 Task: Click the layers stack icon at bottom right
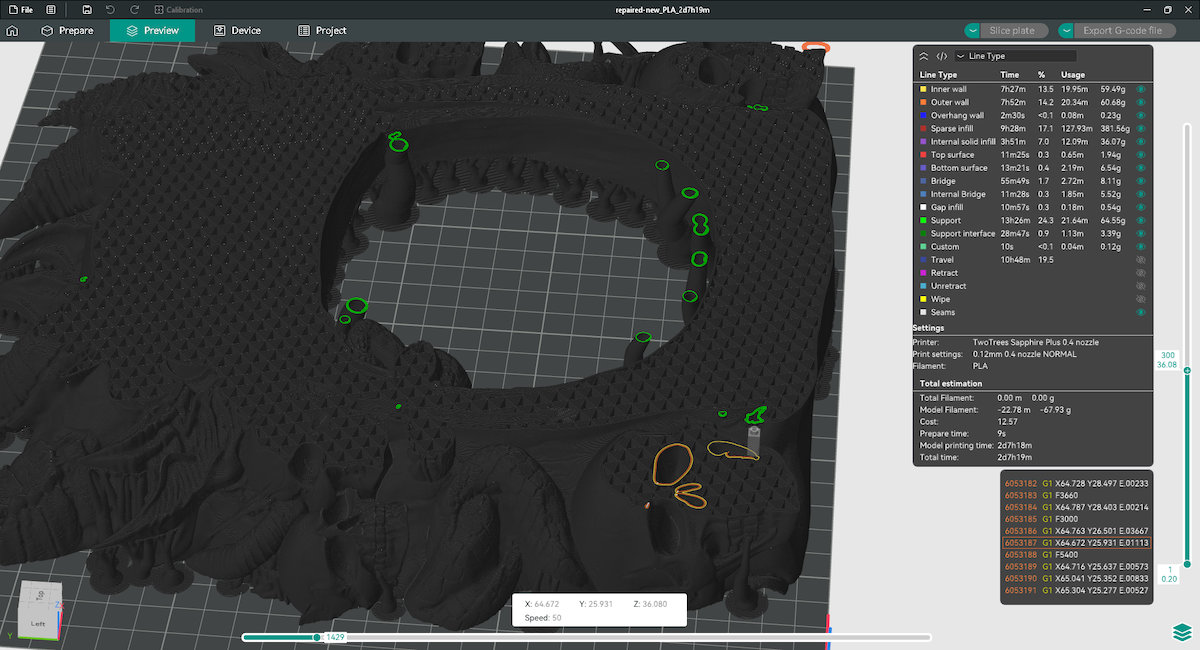point(1182,633)
